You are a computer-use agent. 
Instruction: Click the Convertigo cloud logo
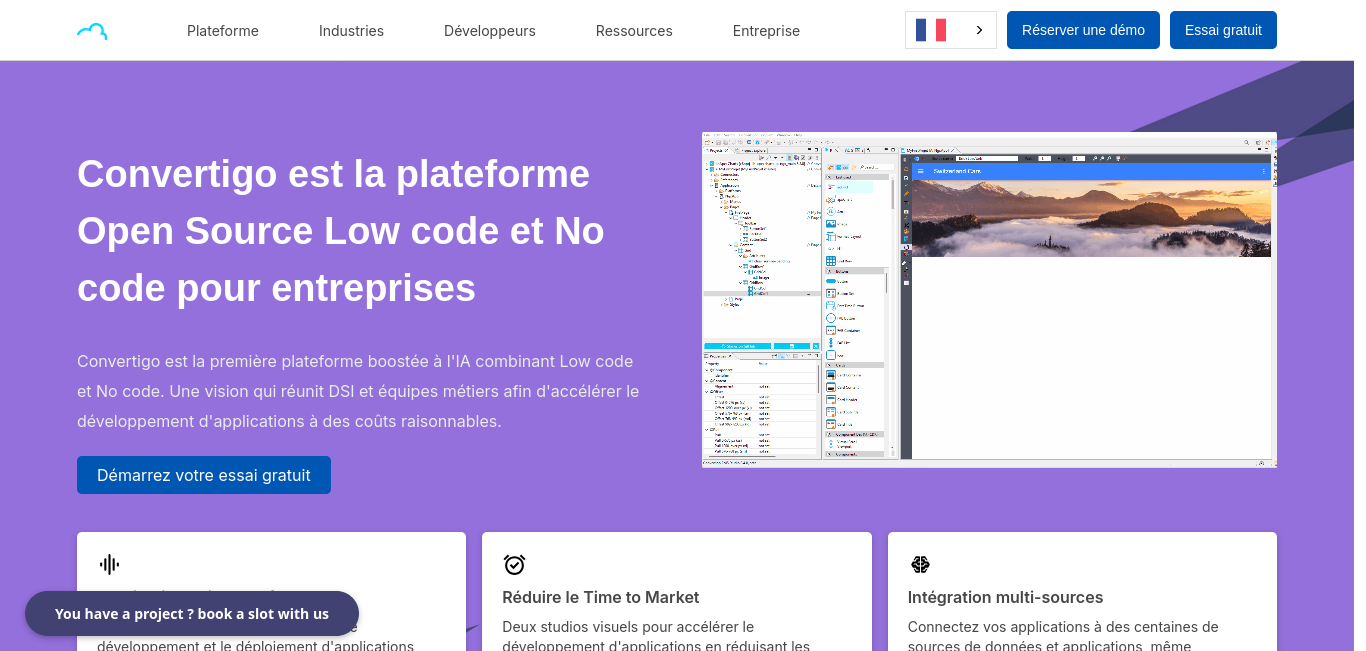tap(92, 31)
